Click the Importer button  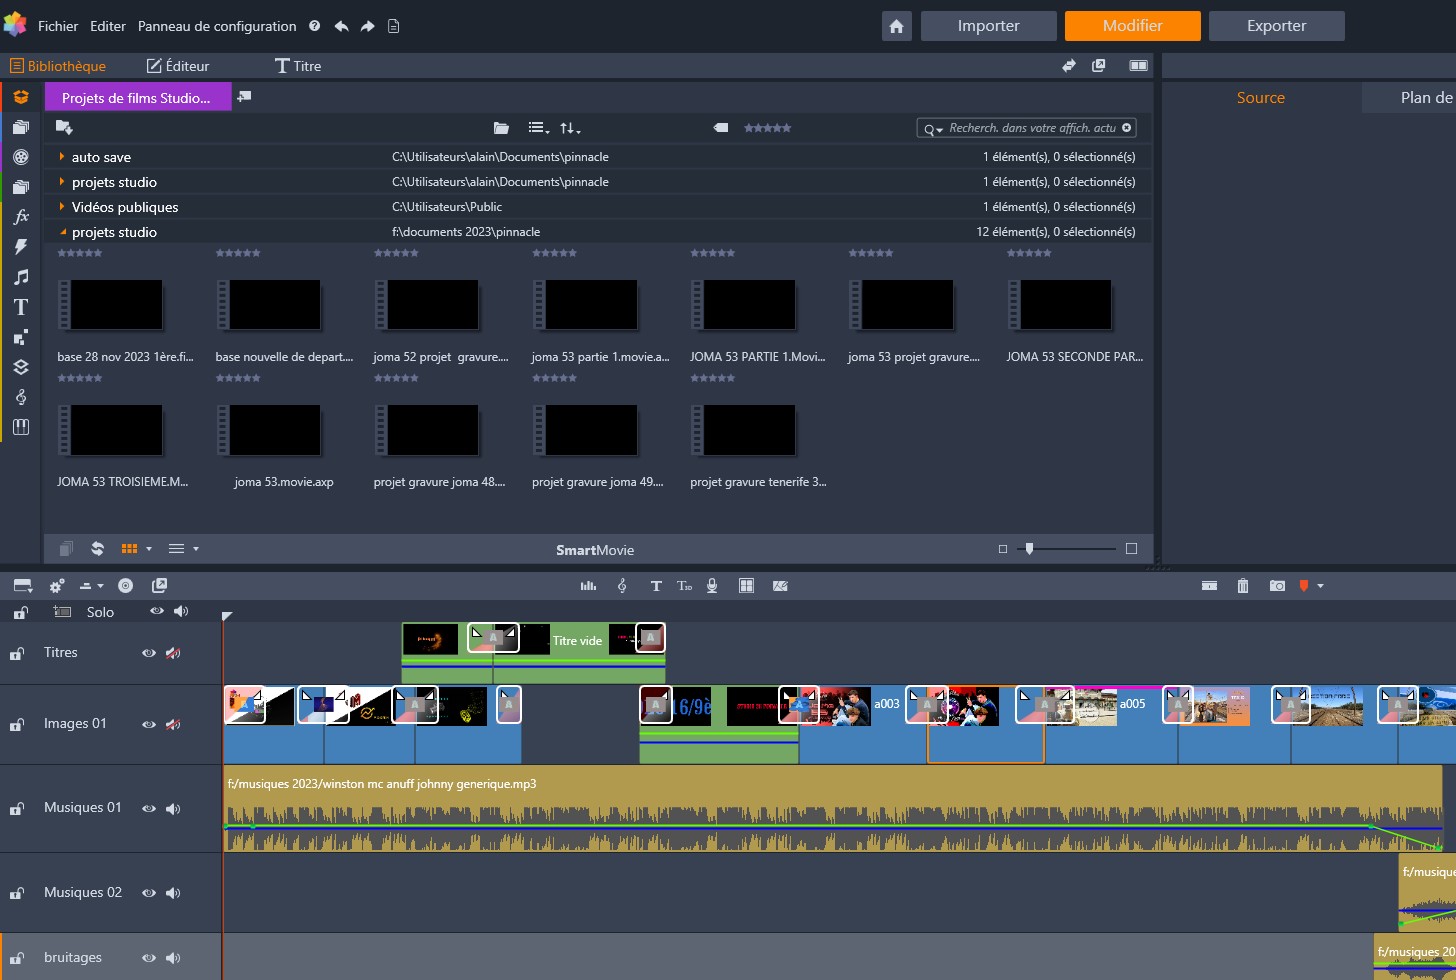coord(988,26)
